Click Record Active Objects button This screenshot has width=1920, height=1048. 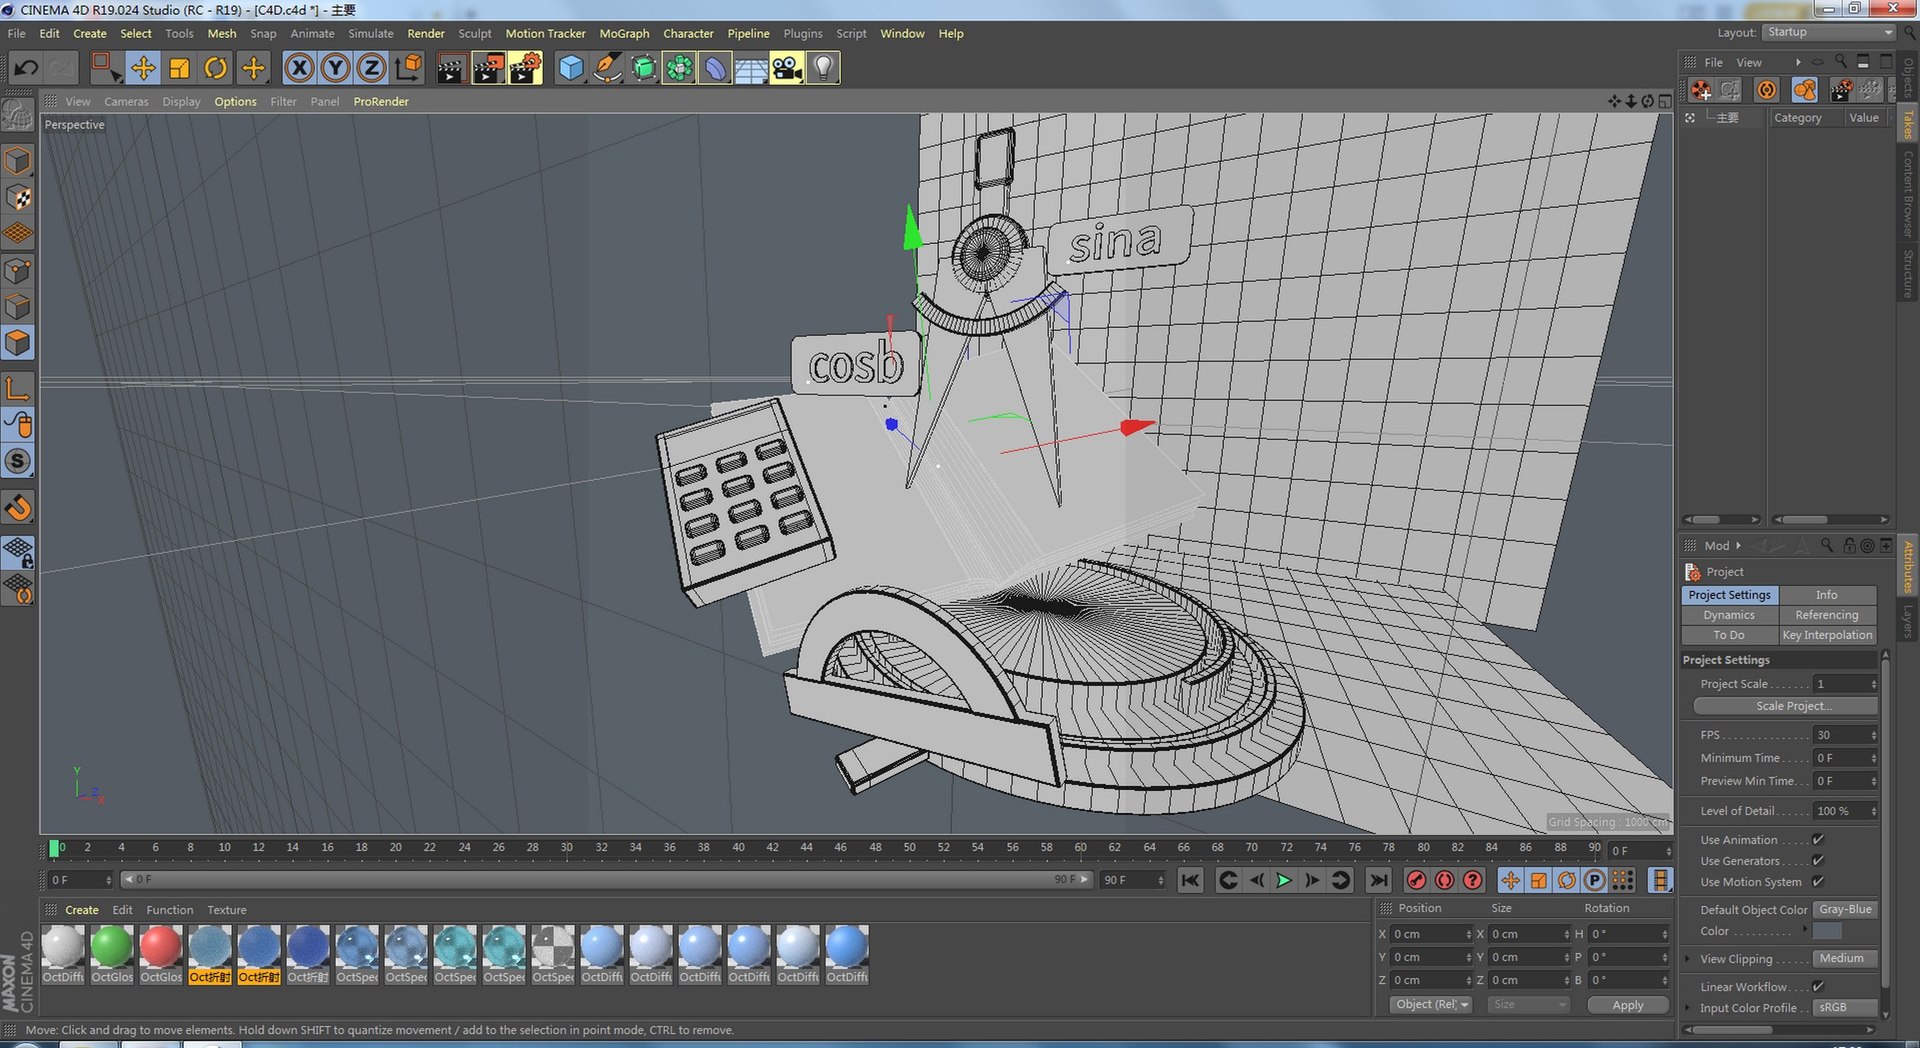[x=1416, y=880]
